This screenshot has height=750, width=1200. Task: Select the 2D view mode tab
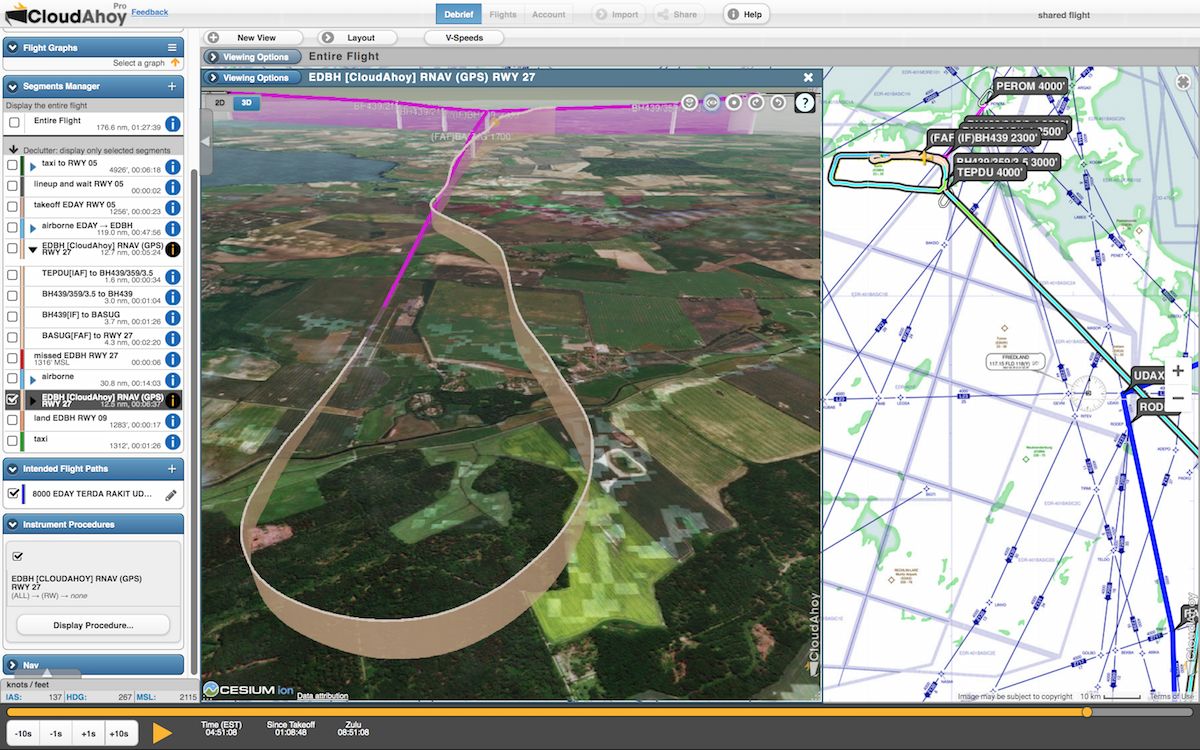point(219,102)
